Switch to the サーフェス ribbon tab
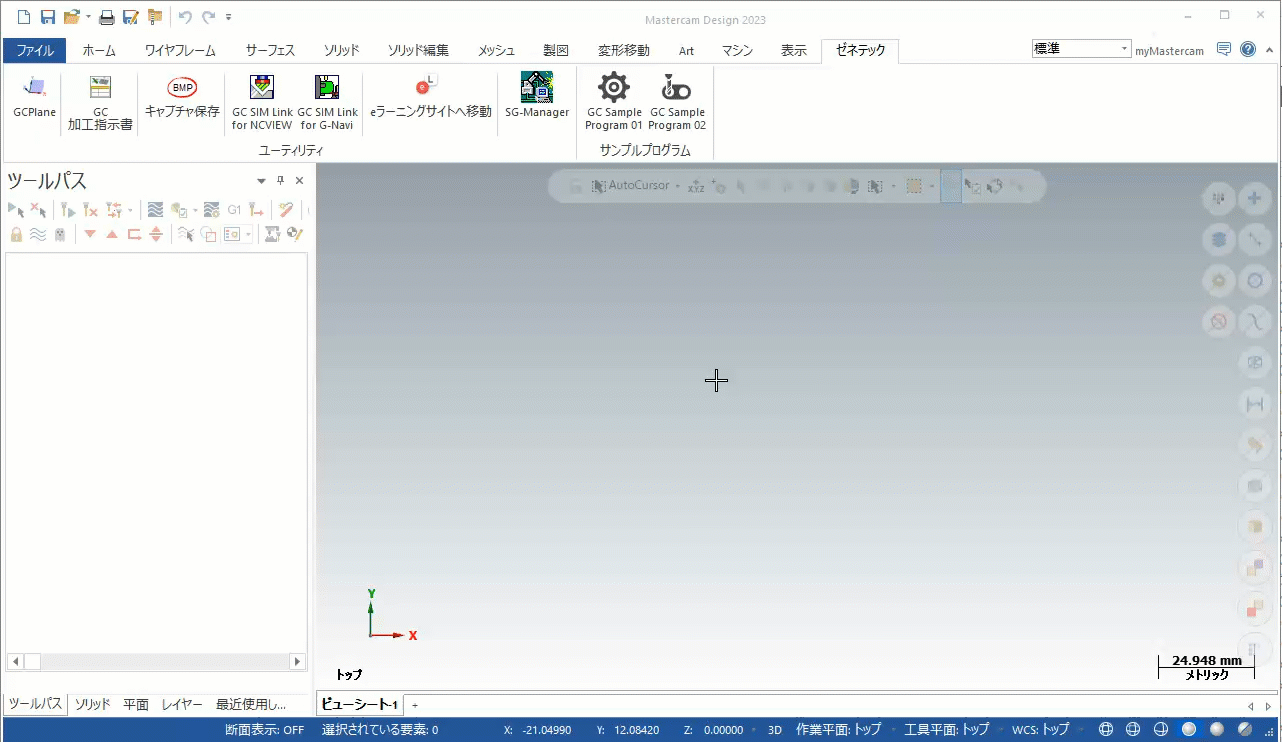1282x742 pixels. (x=270, y=50)
